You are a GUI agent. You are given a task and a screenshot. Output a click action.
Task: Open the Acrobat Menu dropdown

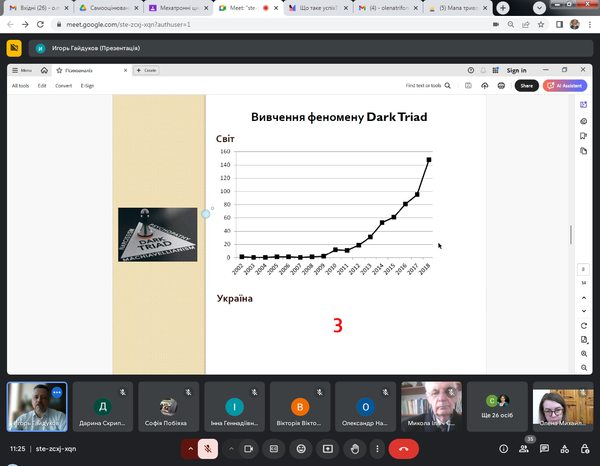[23, 70]
